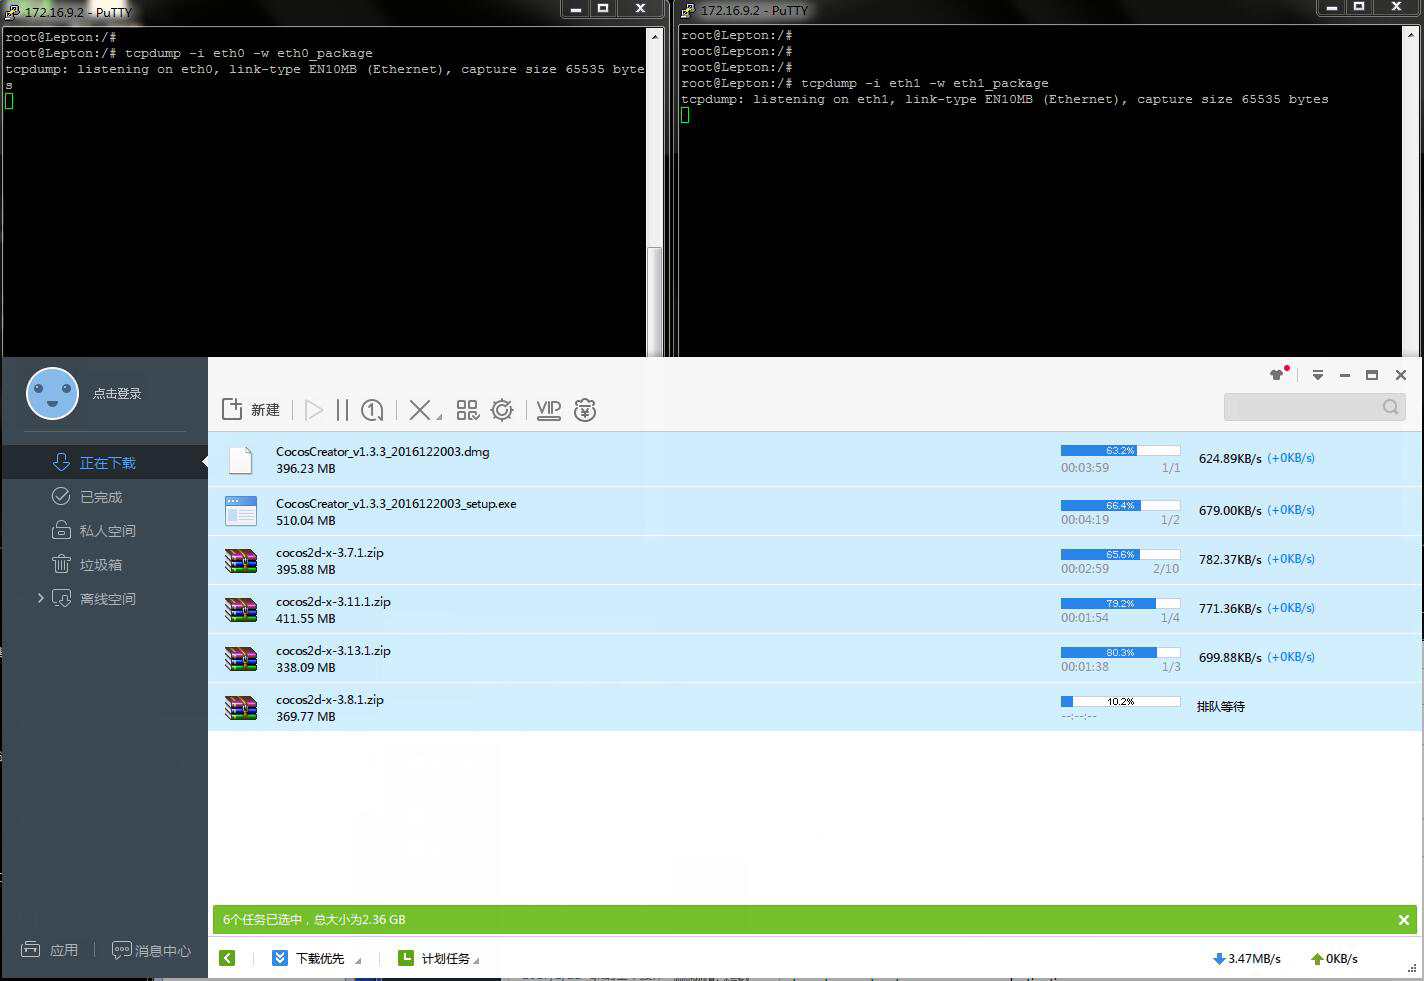Image resolution: width=1424 pixels, height=981 pixels.
Task: Open the main menu dropdown arrow in title bar
Action: click(x=1318, y=375)
